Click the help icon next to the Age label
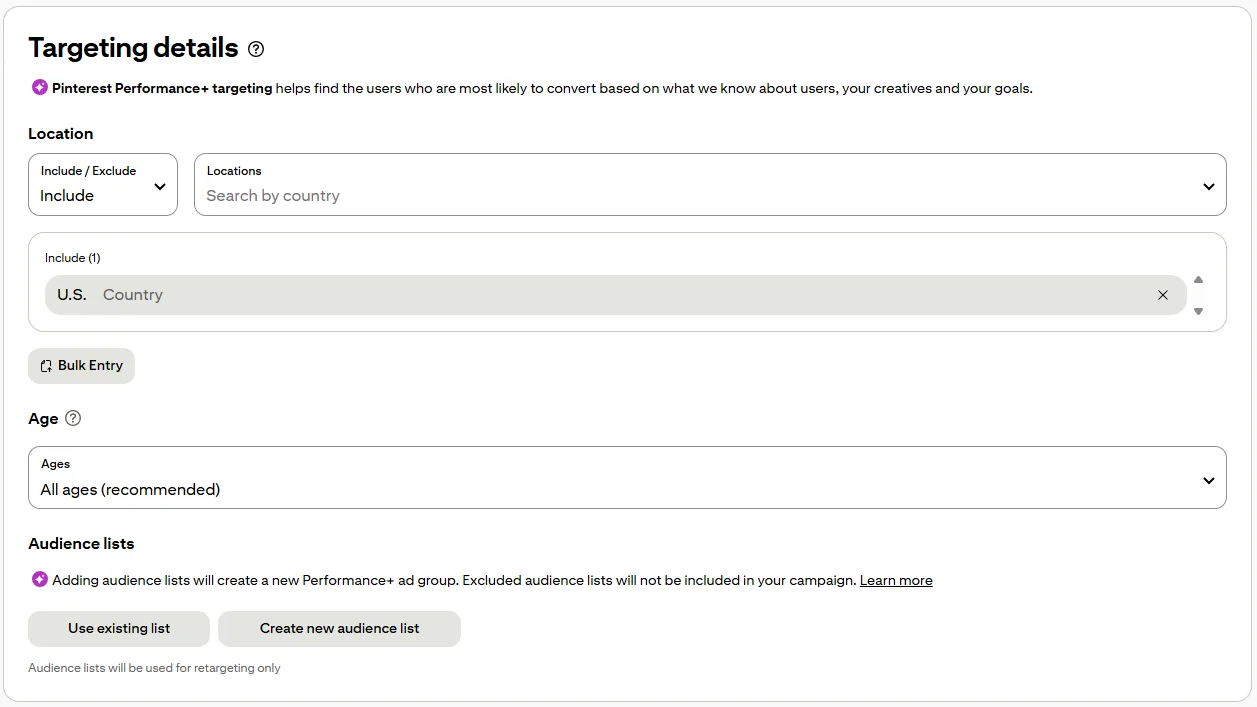The image size is (1257, 707). click(72, 418)
